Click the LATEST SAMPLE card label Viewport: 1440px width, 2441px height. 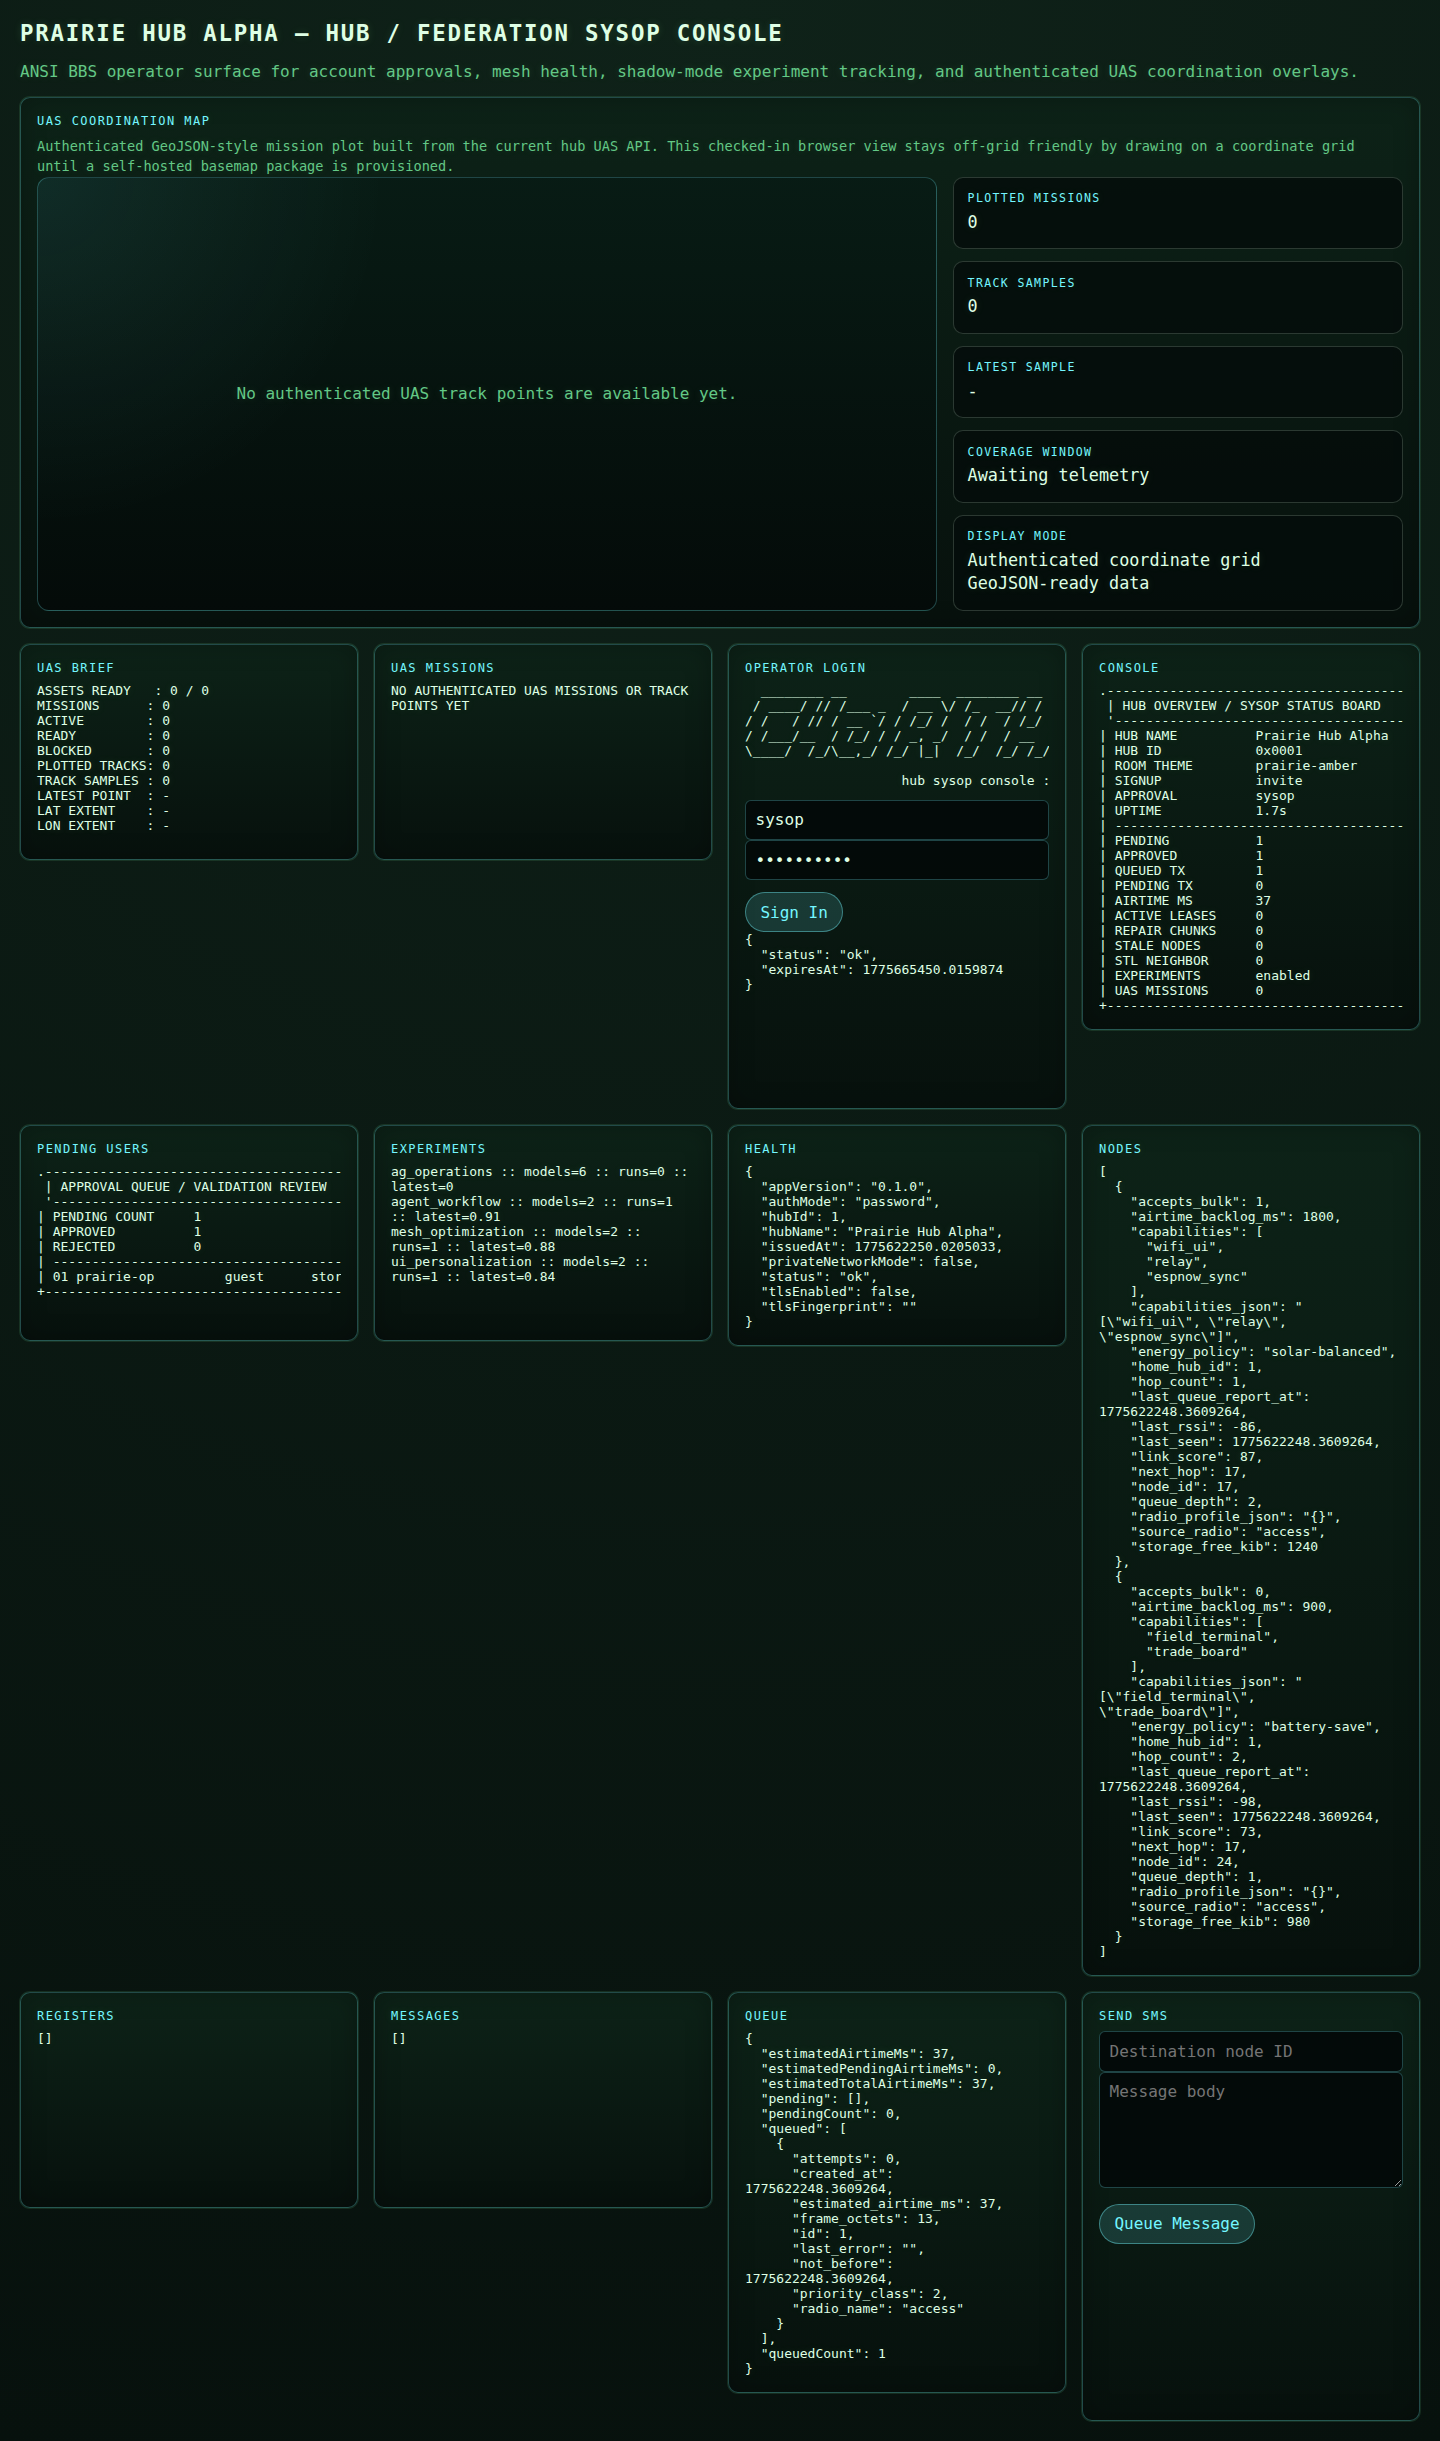click(1021, 367)
